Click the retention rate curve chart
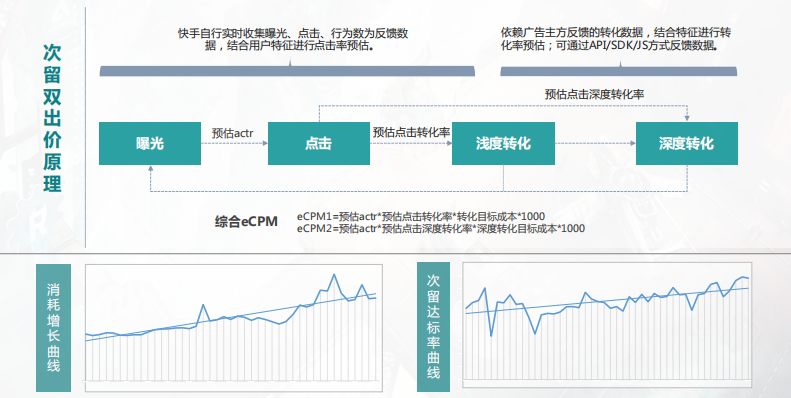Viewport: 791px width, 398px height. 607,324
